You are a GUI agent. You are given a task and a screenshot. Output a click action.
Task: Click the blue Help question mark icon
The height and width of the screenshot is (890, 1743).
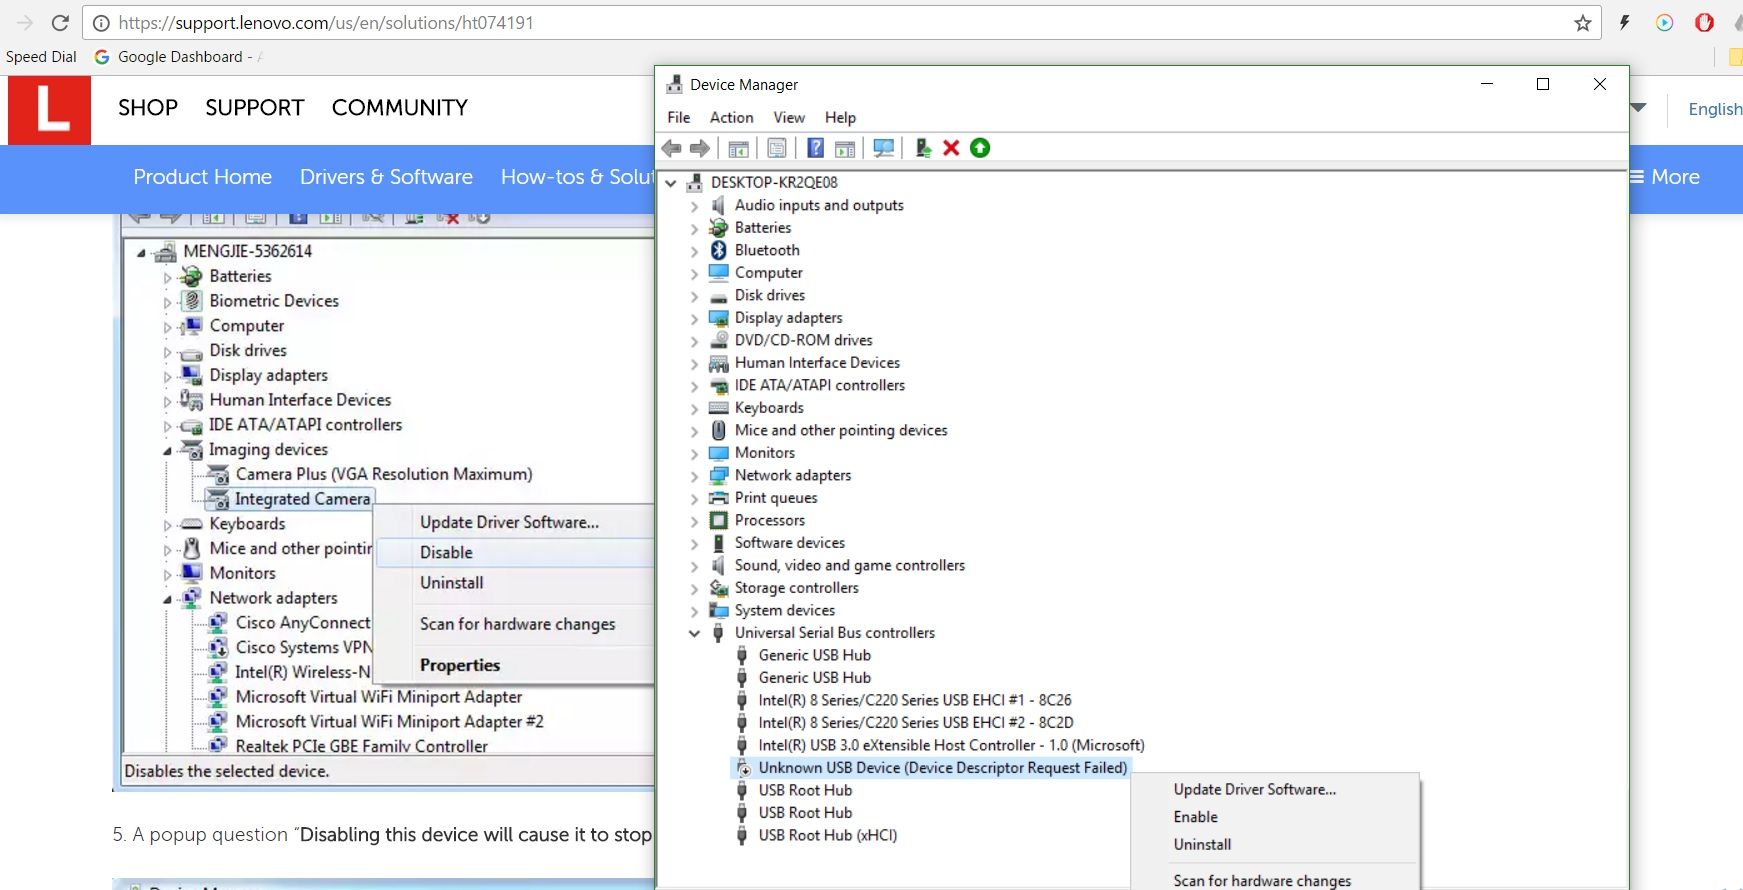pyautogui.click(x=816, y=148)
